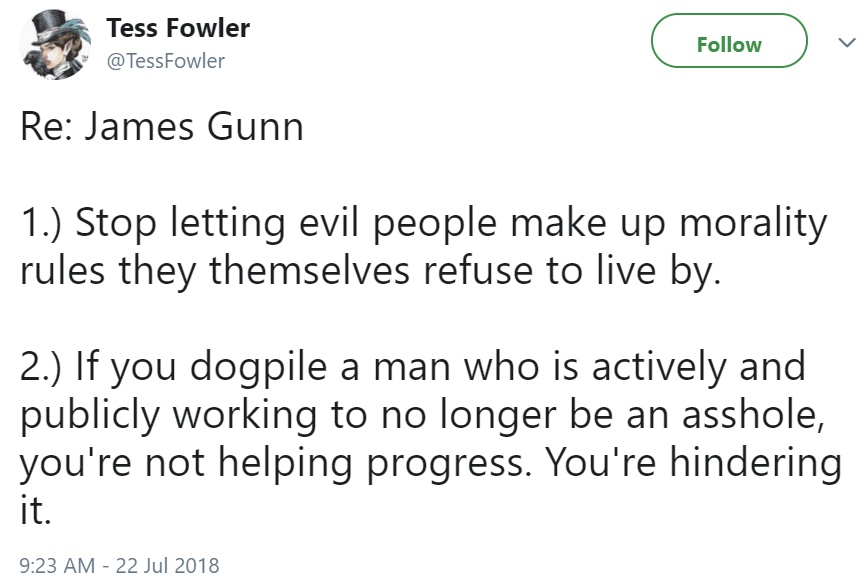Open Tess Fowler's profile avatar picture
This screenshot has width=868, height=582.
(55, 44)
